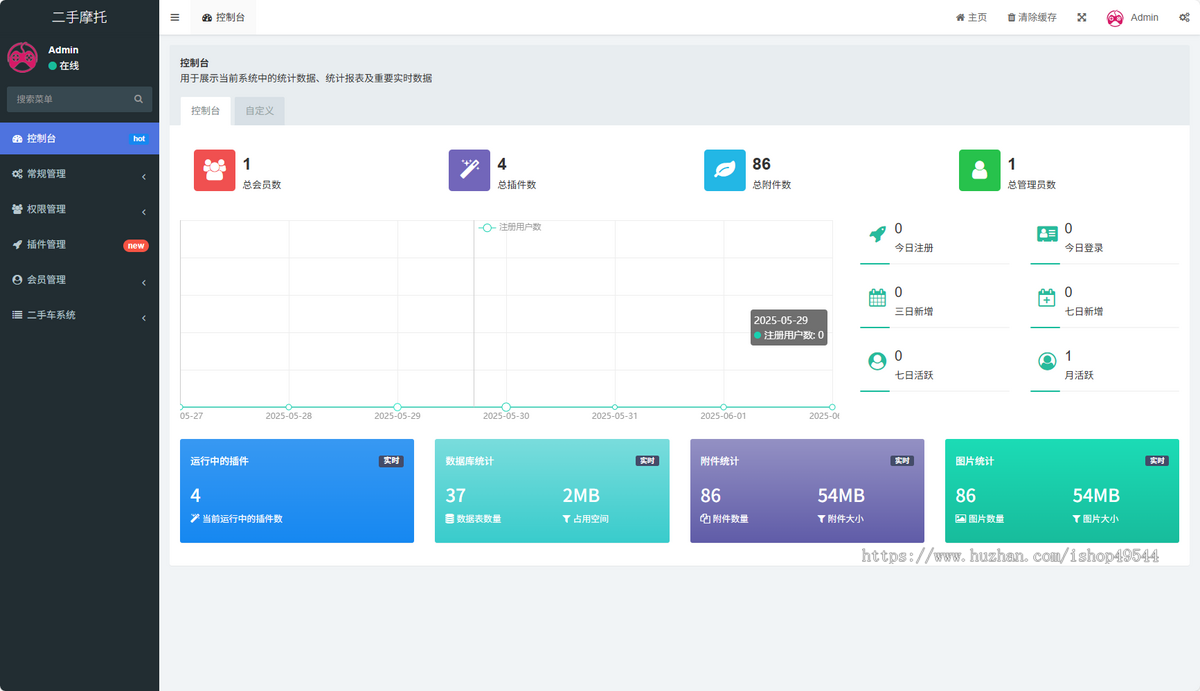Expand the 二手车系统 menu arrow
The height and width of the screenshot is (691, 1200).
point(144,318)
